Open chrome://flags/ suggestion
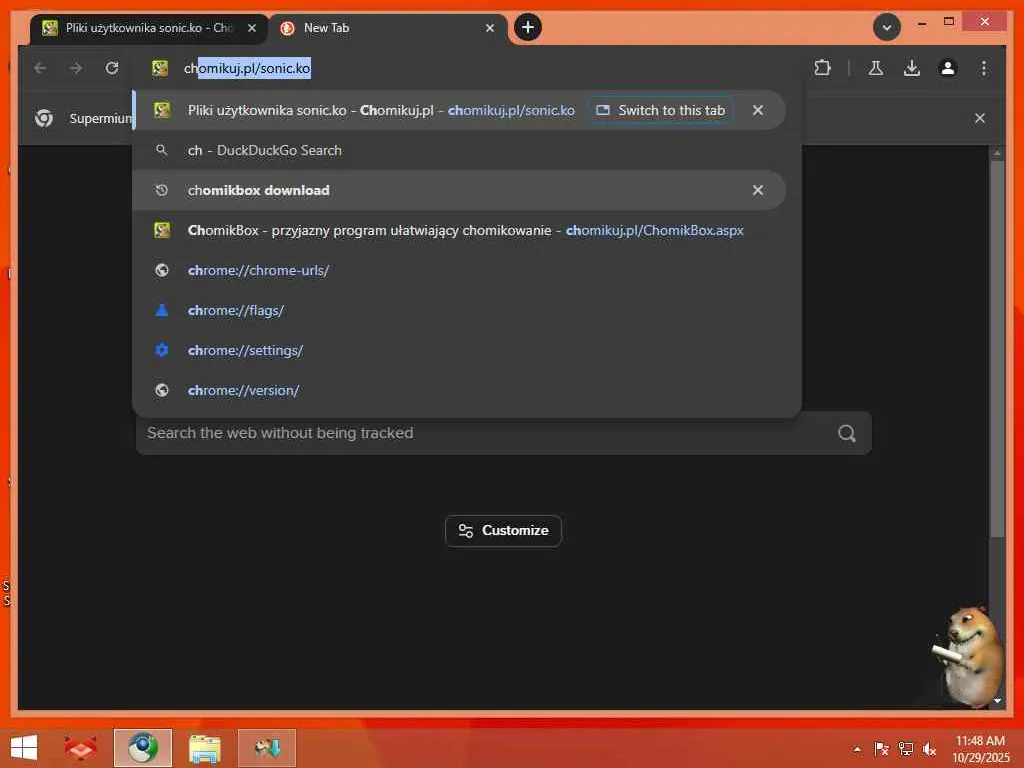 tap(458, 310)
